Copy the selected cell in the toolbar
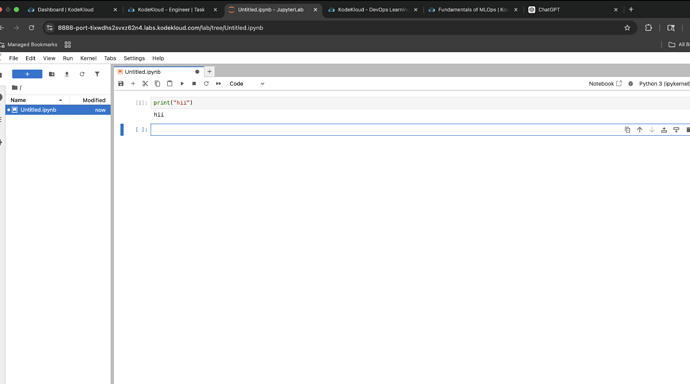This screenshot has width=690, height=384. coord(157,84)
